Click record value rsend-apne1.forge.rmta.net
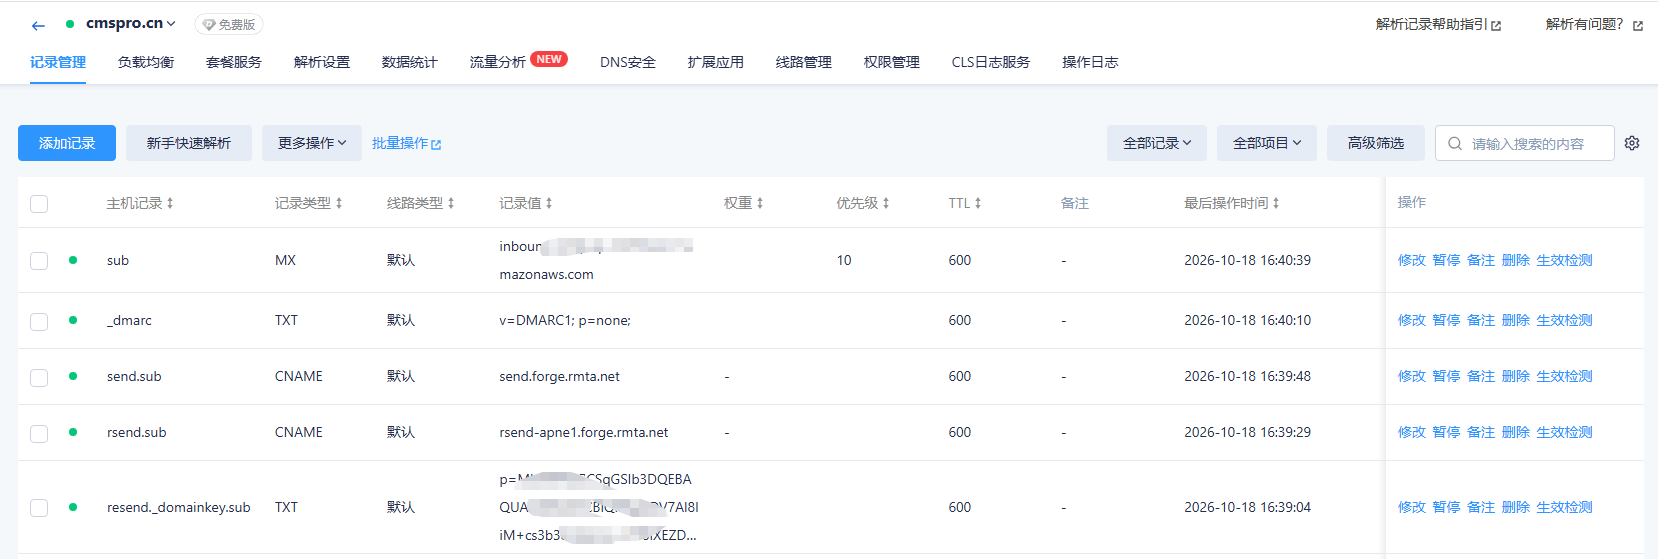The image size is (1658, 559). 584,432
